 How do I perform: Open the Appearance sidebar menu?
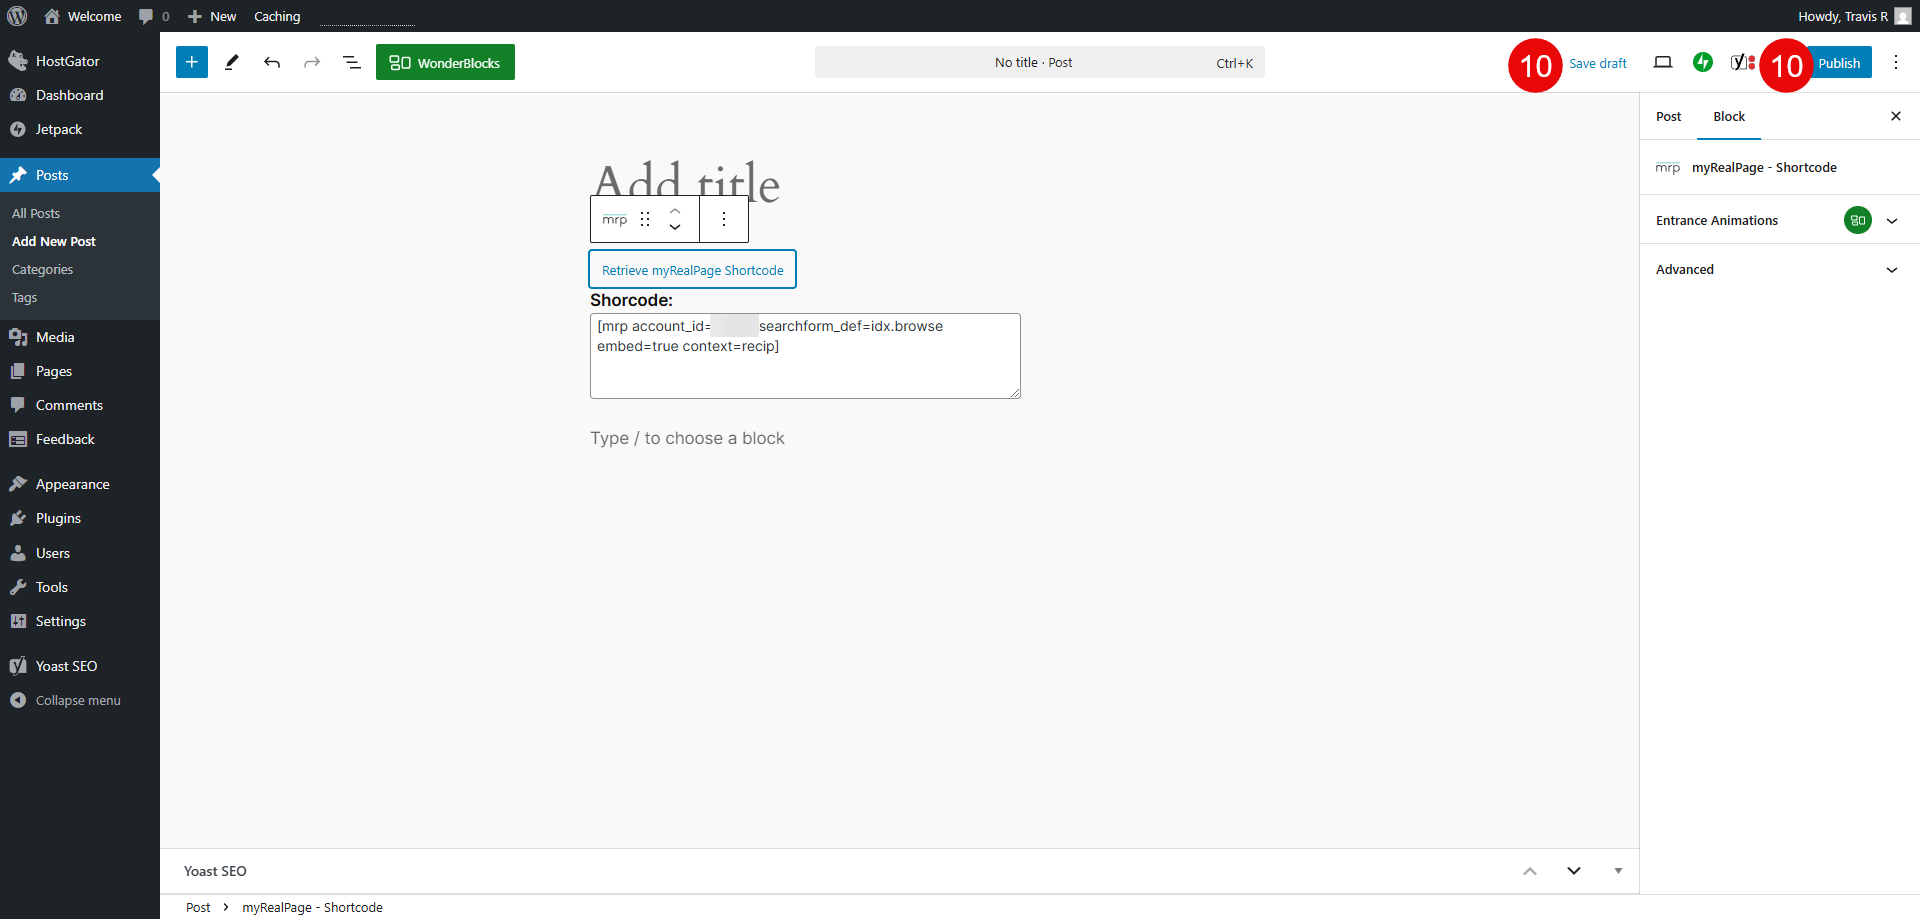pos(80,484)
